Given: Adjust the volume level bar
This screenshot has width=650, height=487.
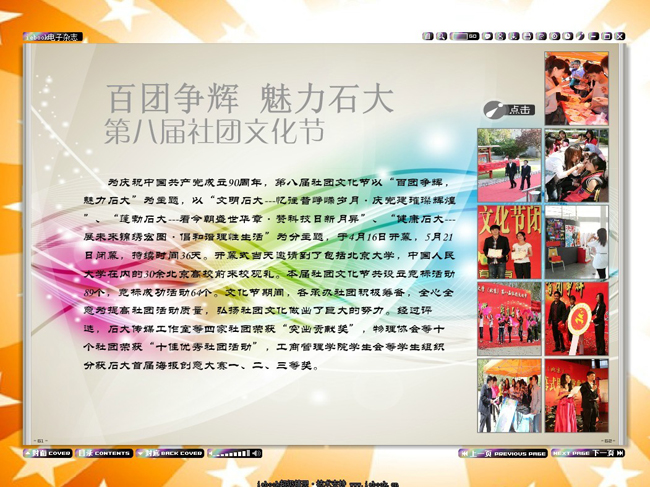Looking at the screenshot, I should tap(232, 453).
